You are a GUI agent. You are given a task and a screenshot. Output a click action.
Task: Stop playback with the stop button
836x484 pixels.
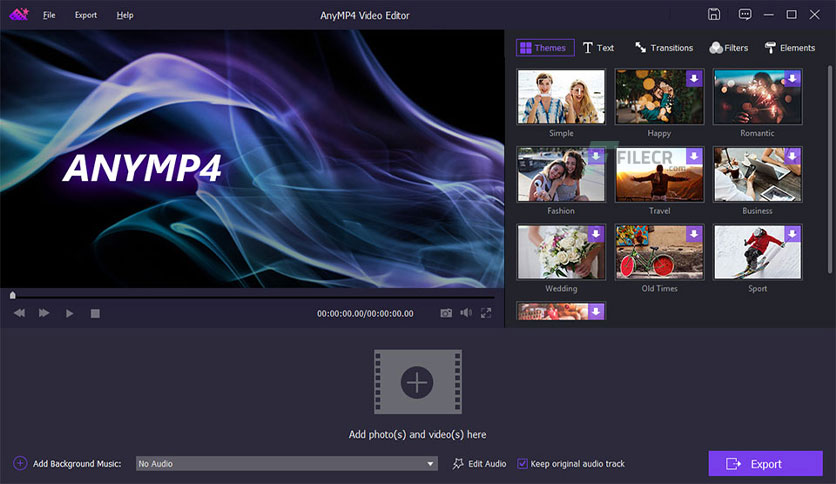pos(95,313)
